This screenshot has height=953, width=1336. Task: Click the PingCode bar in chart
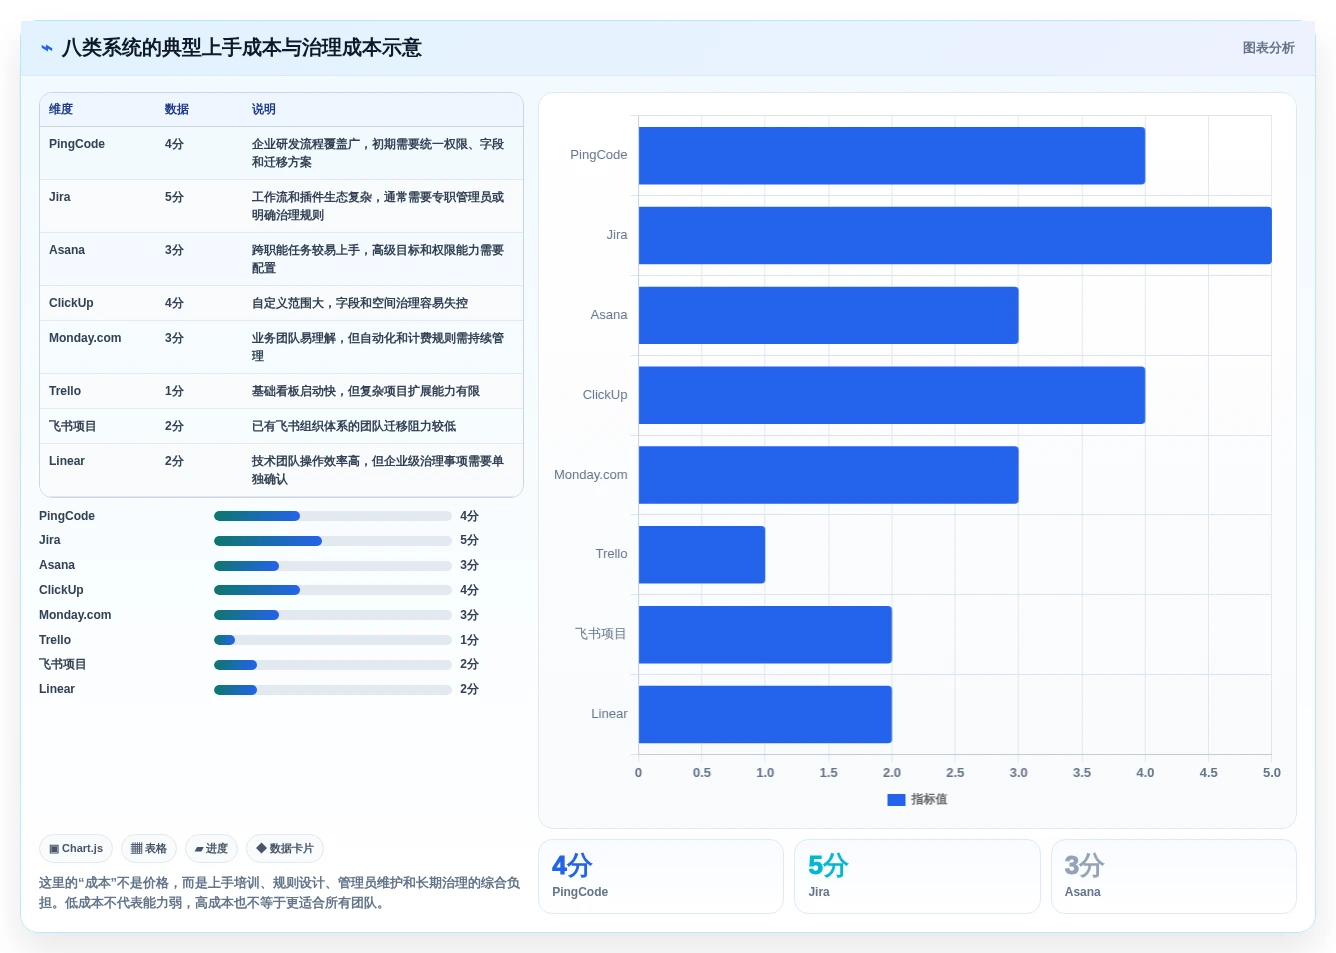pos(892,156)
